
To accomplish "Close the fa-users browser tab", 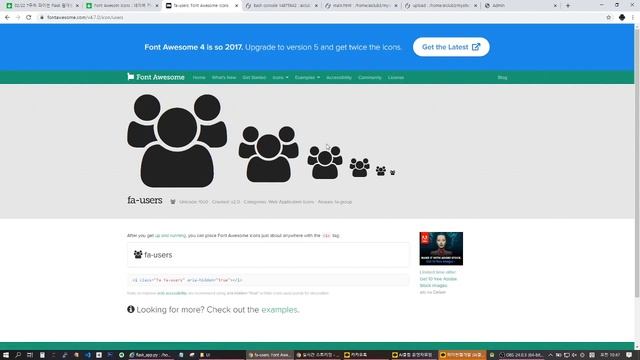I will click(x=236, y=6).
